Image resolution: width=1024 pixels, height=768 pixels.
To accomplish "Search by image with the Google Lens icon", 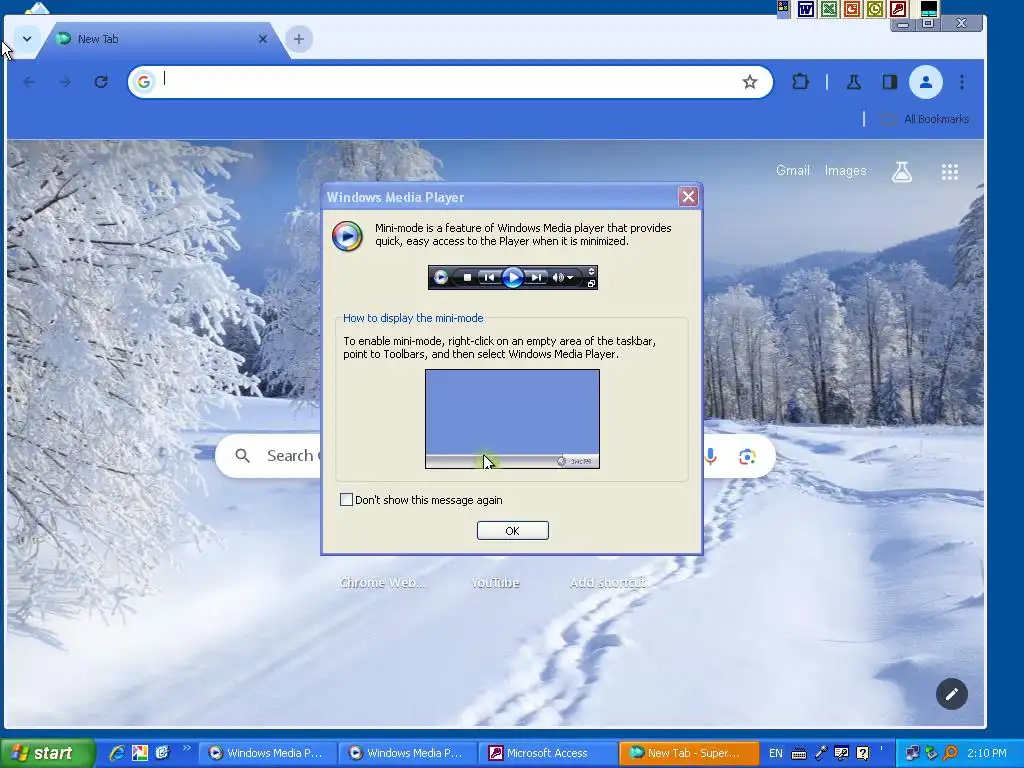I will coord(747,456).
